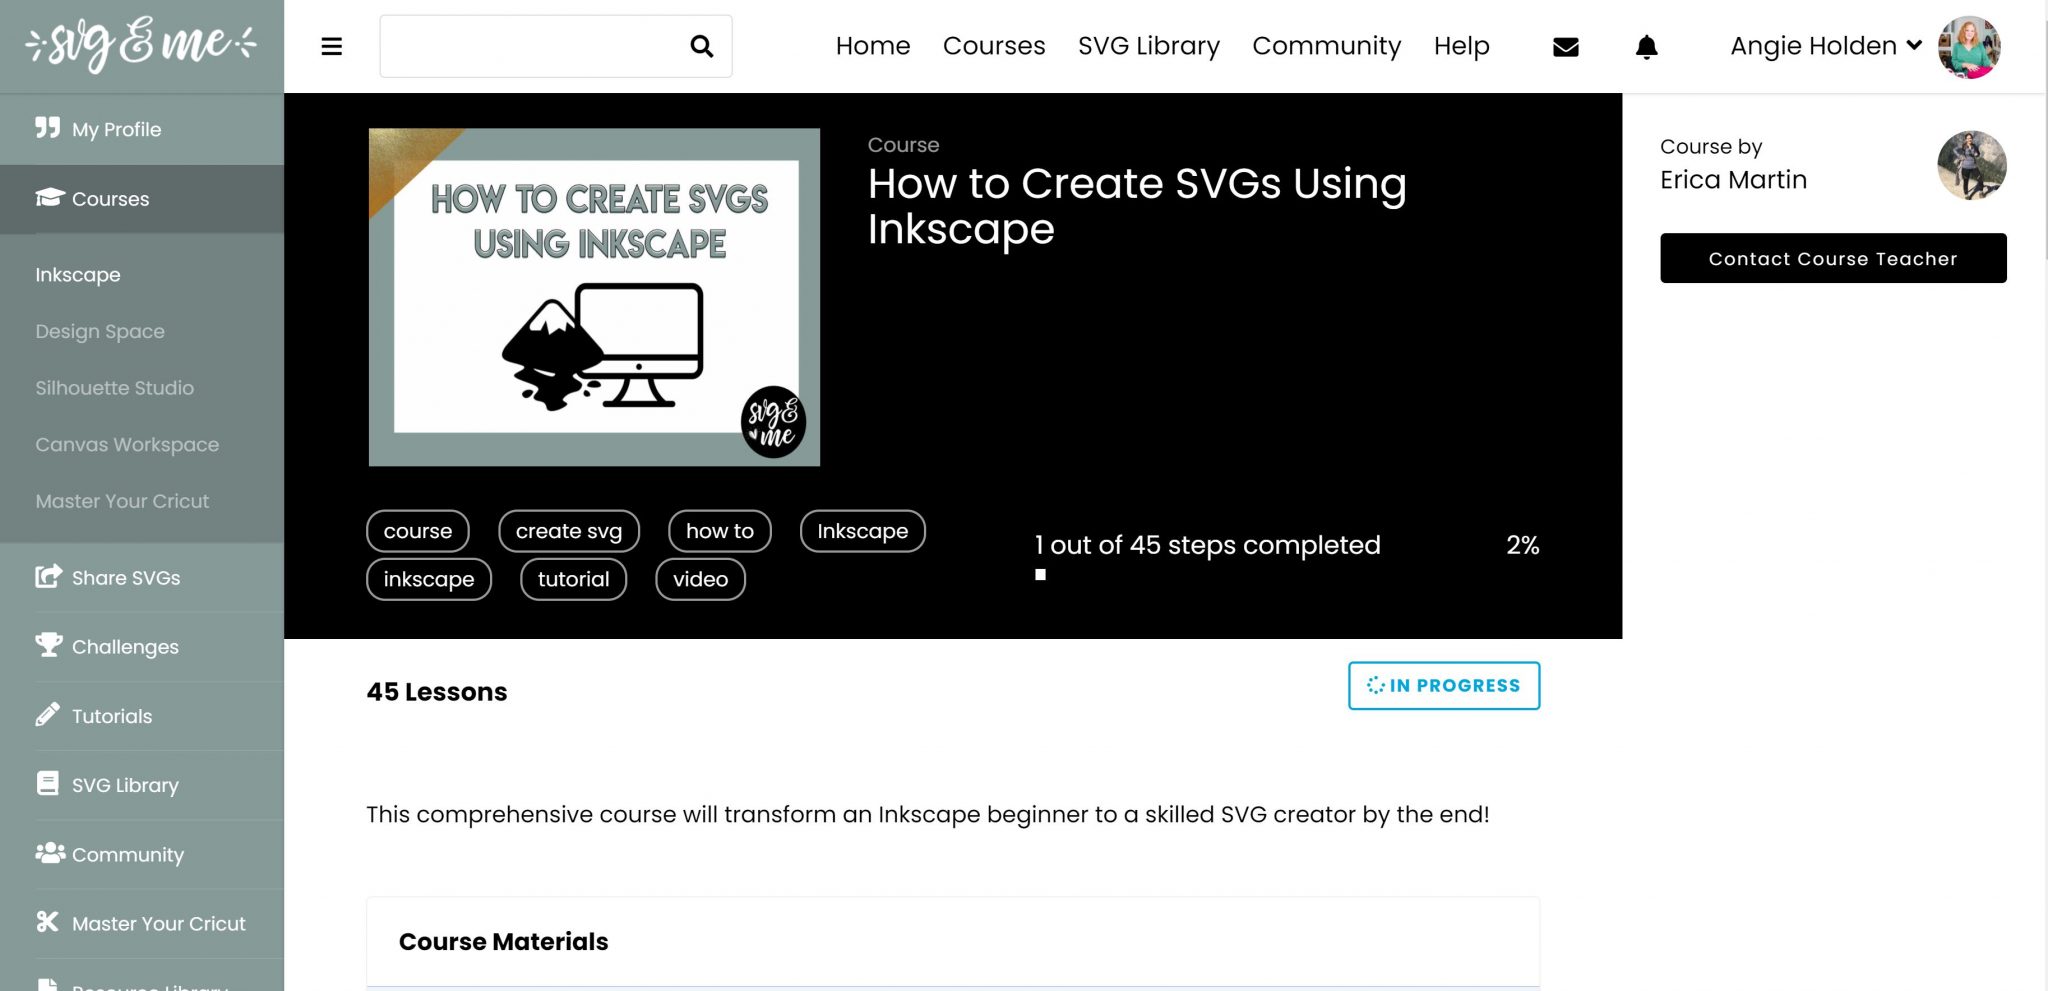This screenshot has height=991, width=2048.
Task: Click the '1 out of 45 steps completed' text
Action: 1208,545
